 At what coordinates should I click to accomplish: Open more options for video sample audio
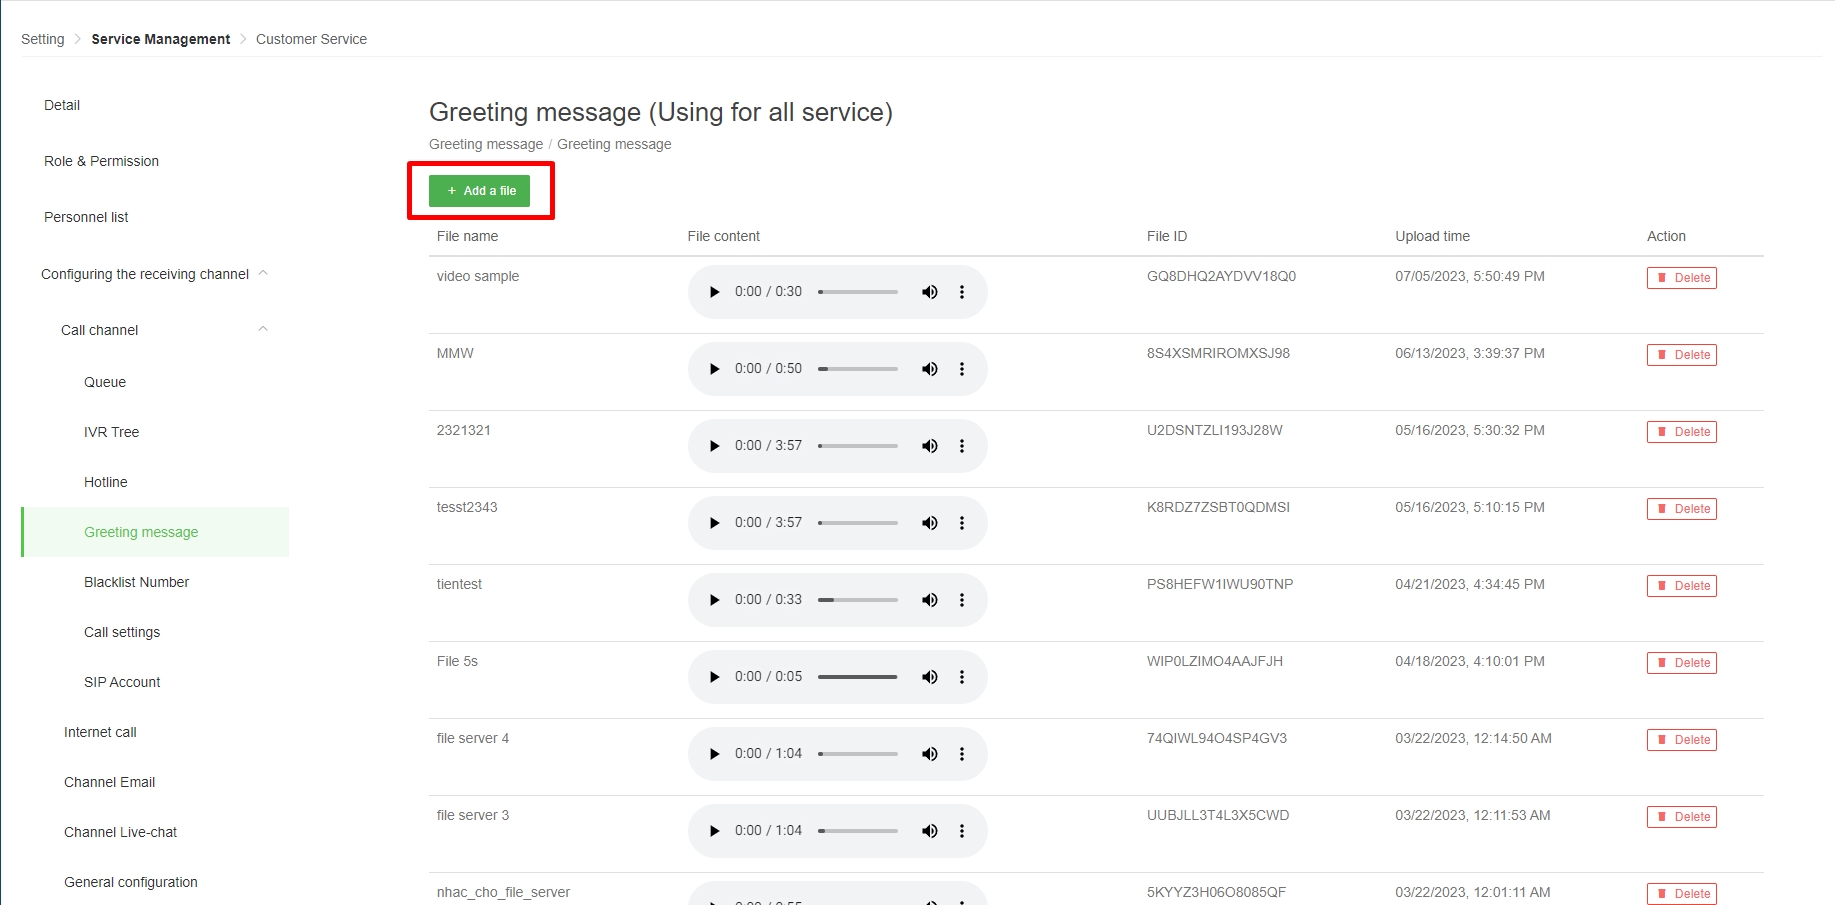point(962,292)
